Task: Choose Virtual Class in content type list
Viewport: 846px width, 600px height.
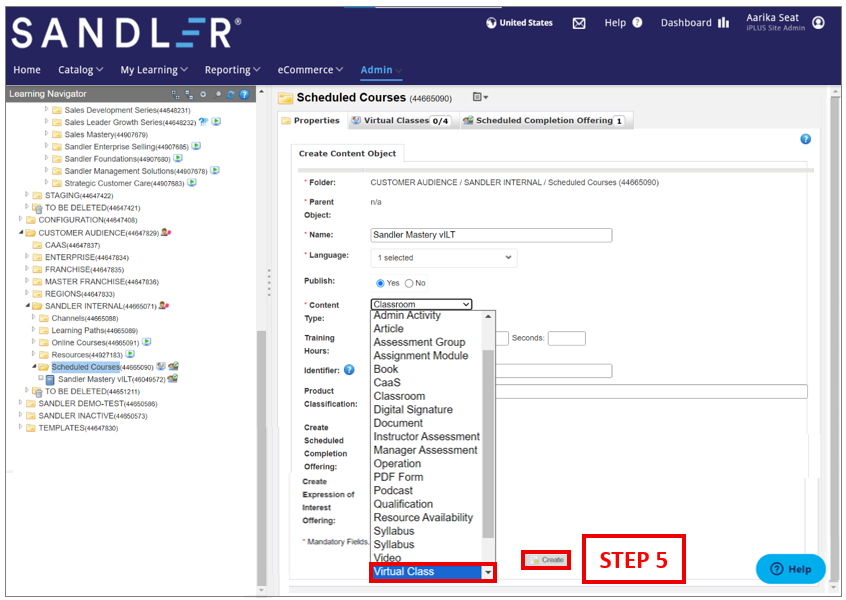Action: click(425, 572)
